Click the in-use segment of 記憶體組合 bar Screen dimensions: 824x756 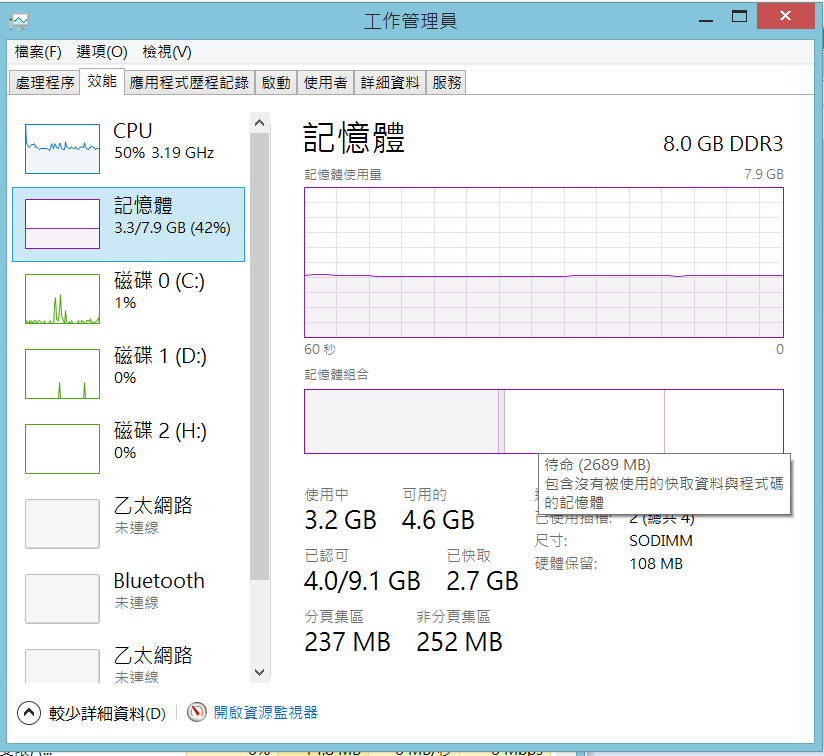[x=400, y=421]
